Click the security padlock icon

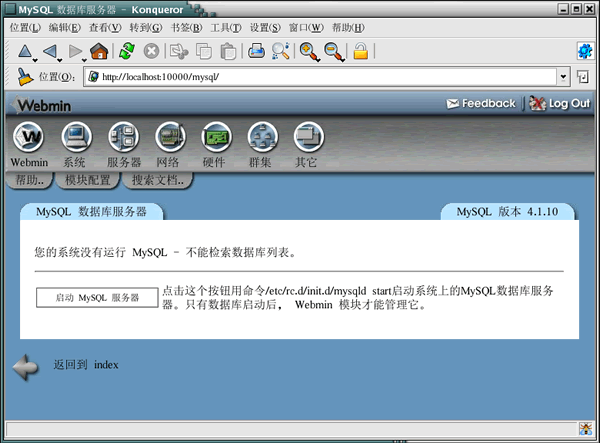coord(360,51)
